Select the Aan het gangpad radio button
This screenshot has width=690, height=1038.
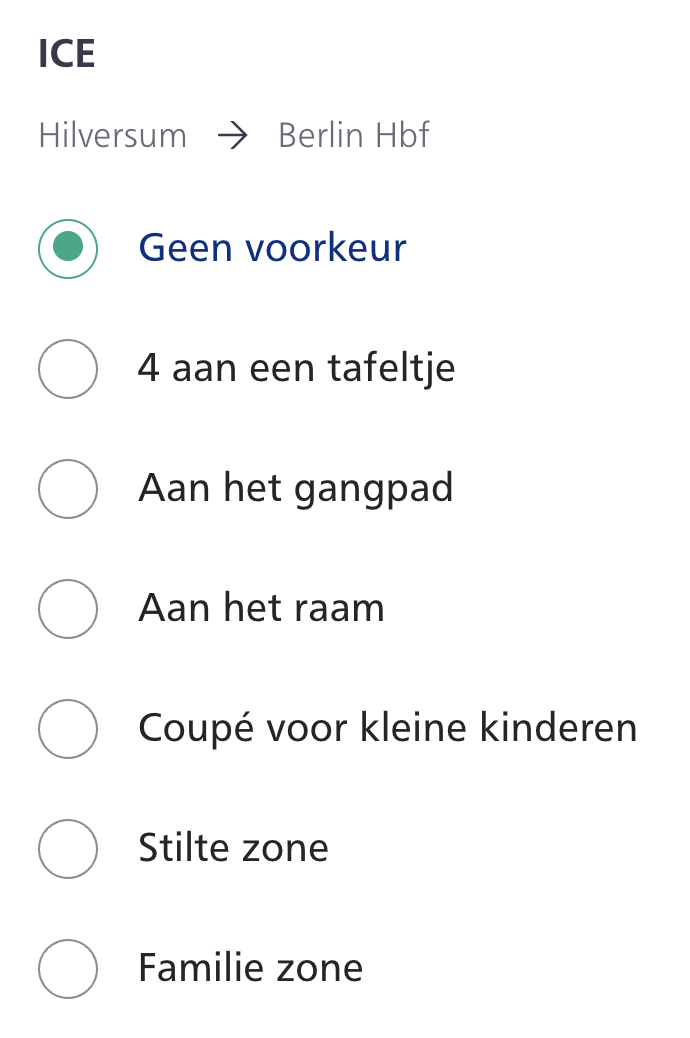pos(68,488)
